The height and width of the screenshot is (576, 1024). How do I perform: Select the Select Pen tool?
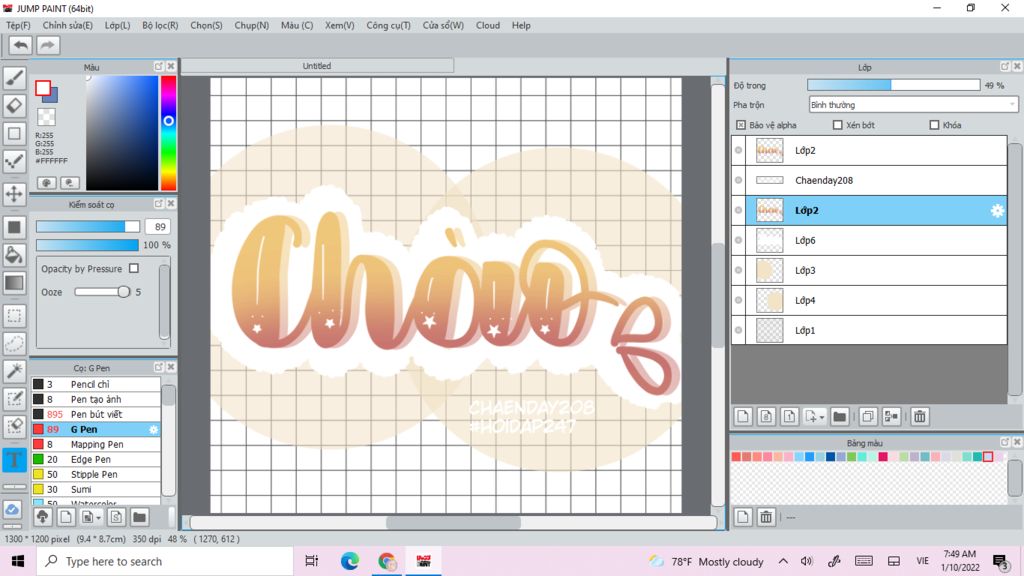tap(14, 399)
